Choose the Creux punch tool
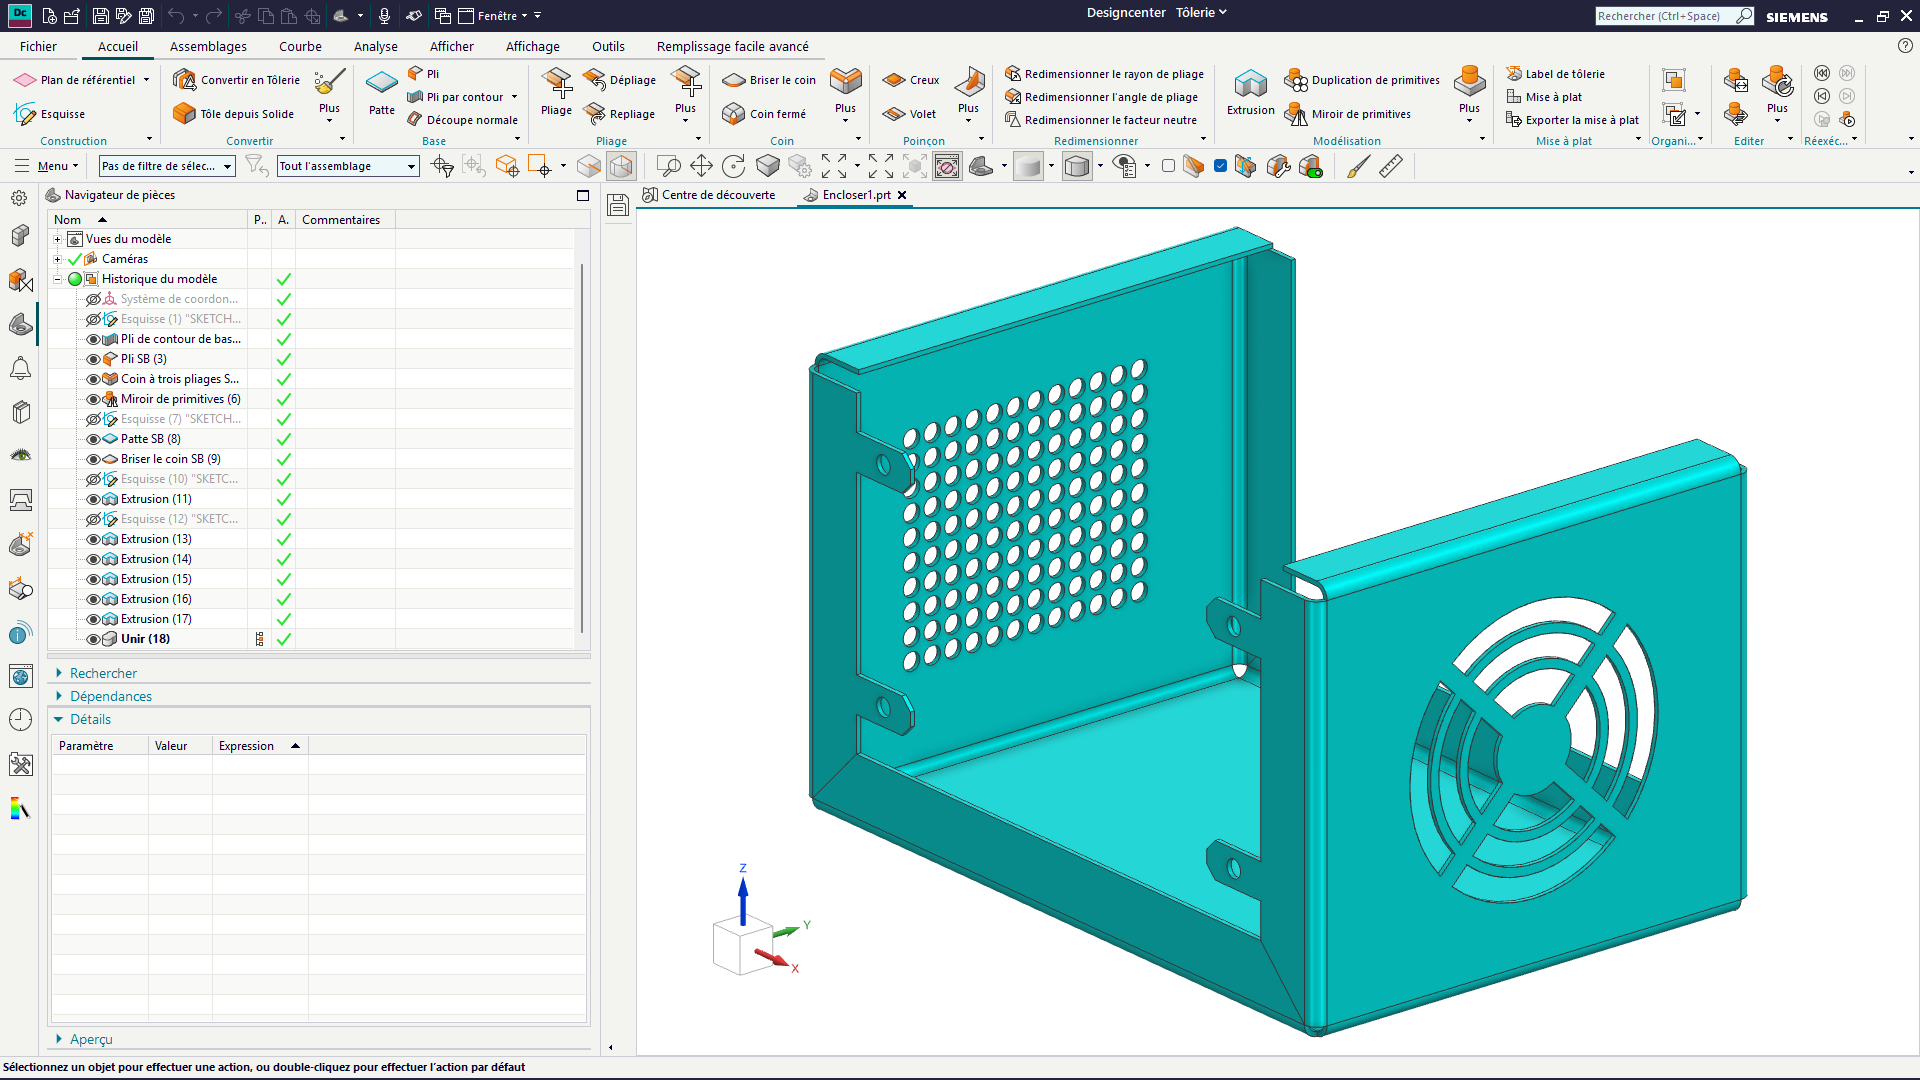1920x1080 pixels. [x=911, y=80]
